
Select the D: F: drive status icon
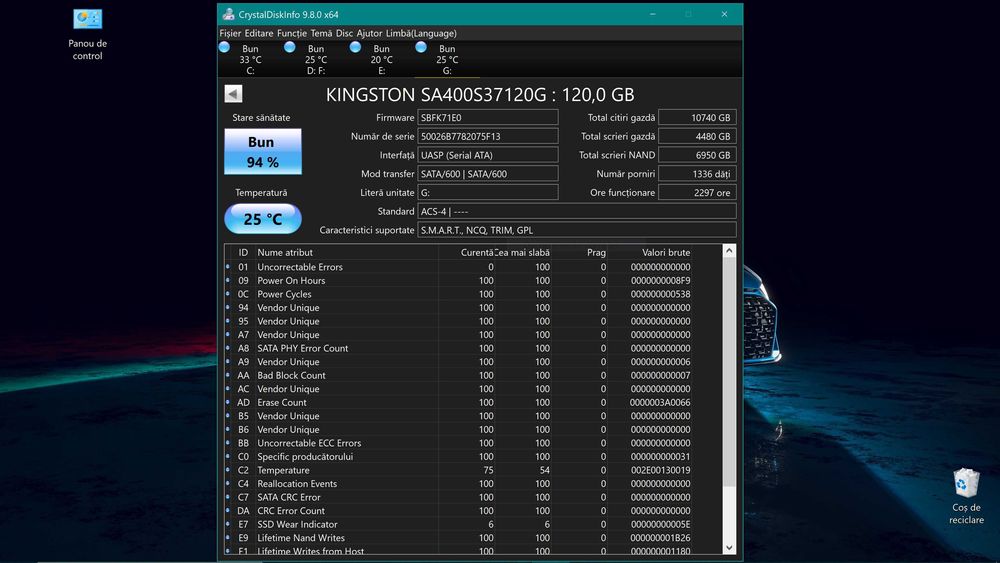tap(290, 47)
